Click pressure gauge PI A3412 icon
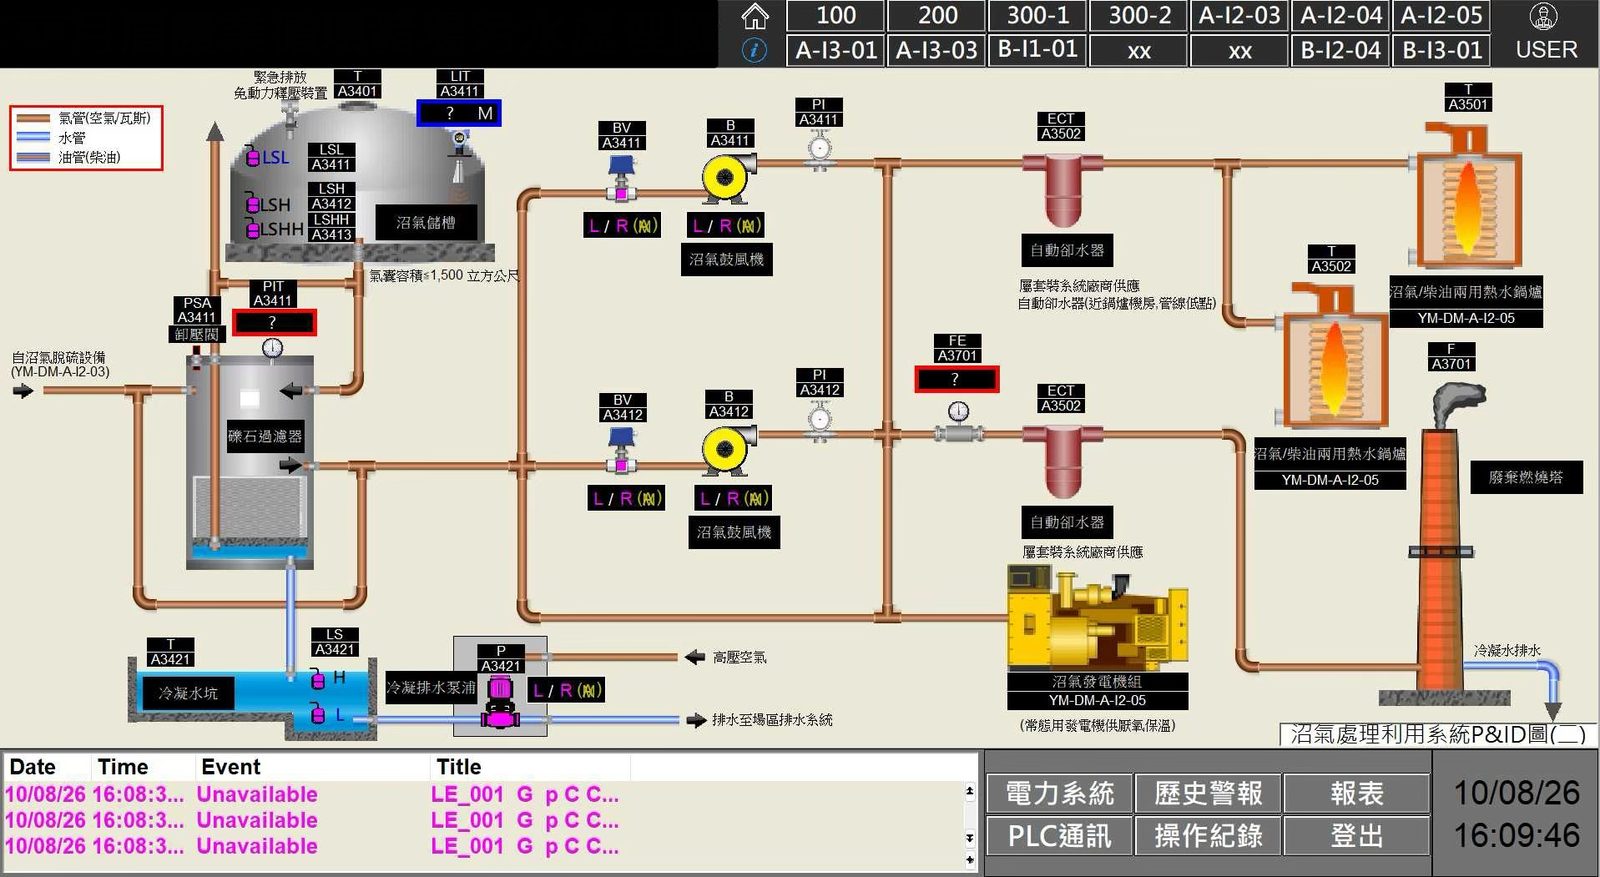Image resolution: width=1600 pixels, height=877 pixels. pyautogui.click(x=820, y=420)
